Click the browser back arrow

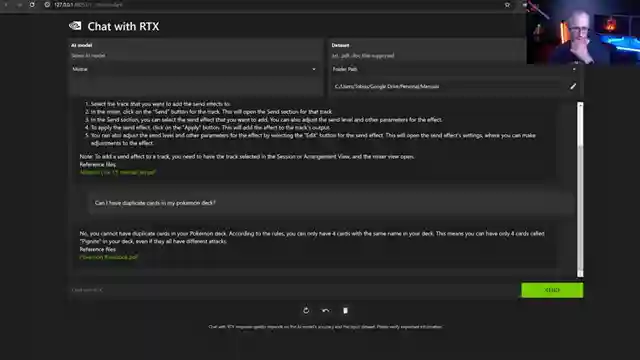tap(6, 4)
